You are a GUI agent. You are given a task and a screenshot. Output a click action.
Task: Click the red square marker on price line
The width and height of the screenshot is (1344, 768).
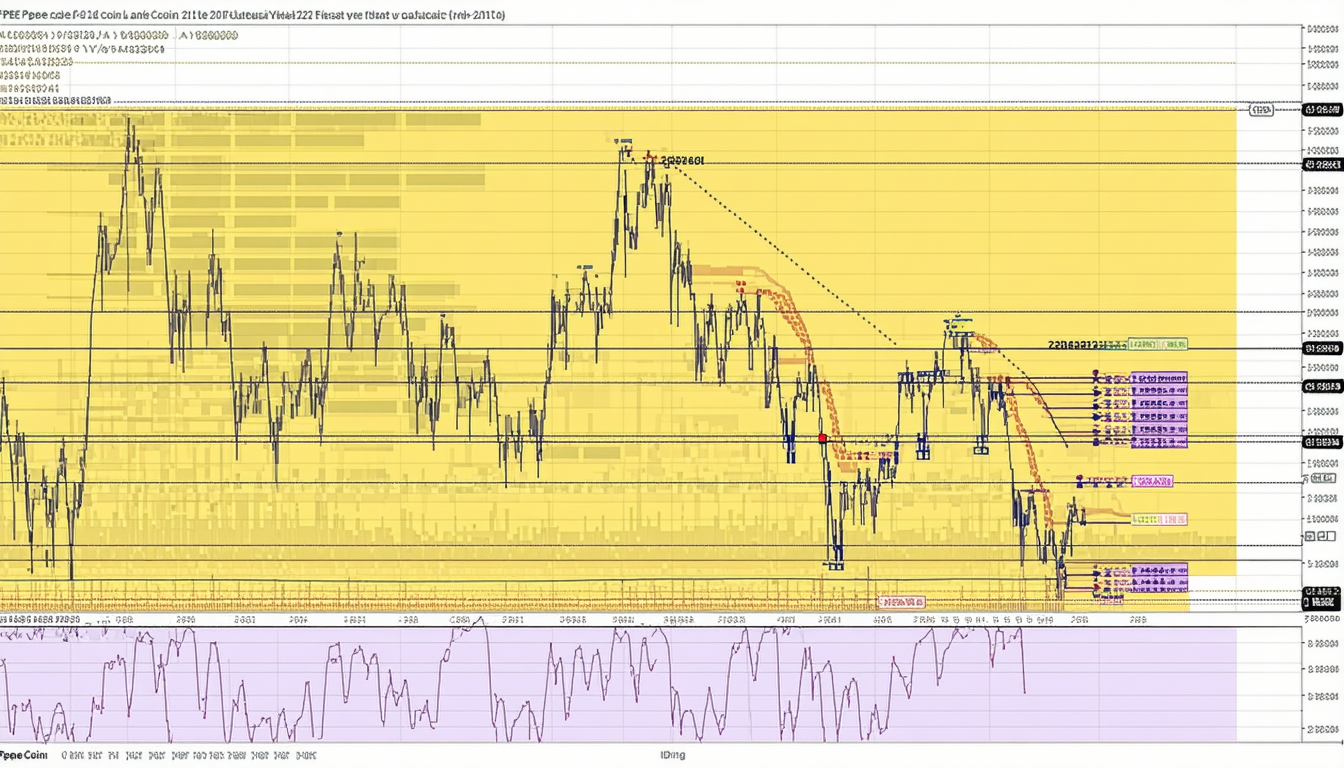tap(822, 438)
